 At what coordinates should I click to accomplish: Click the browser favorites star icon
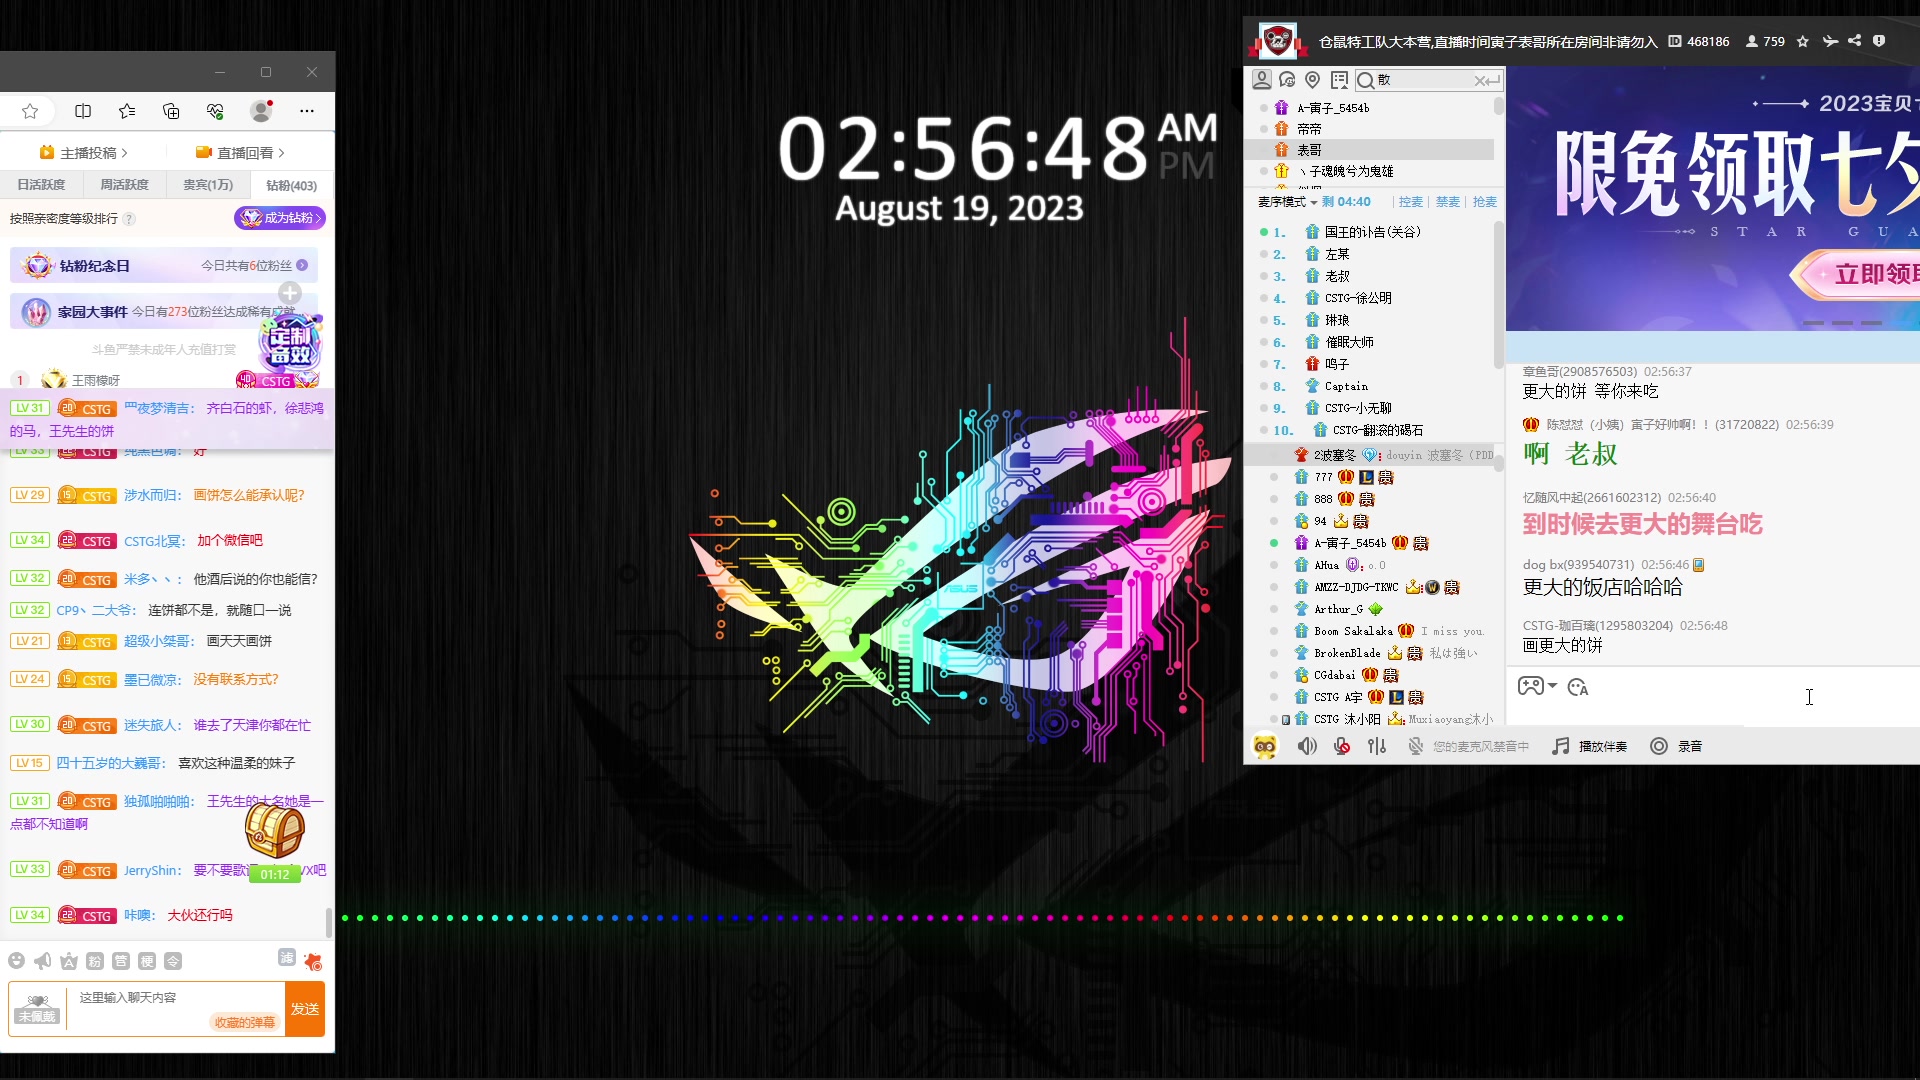click(30, 111)
